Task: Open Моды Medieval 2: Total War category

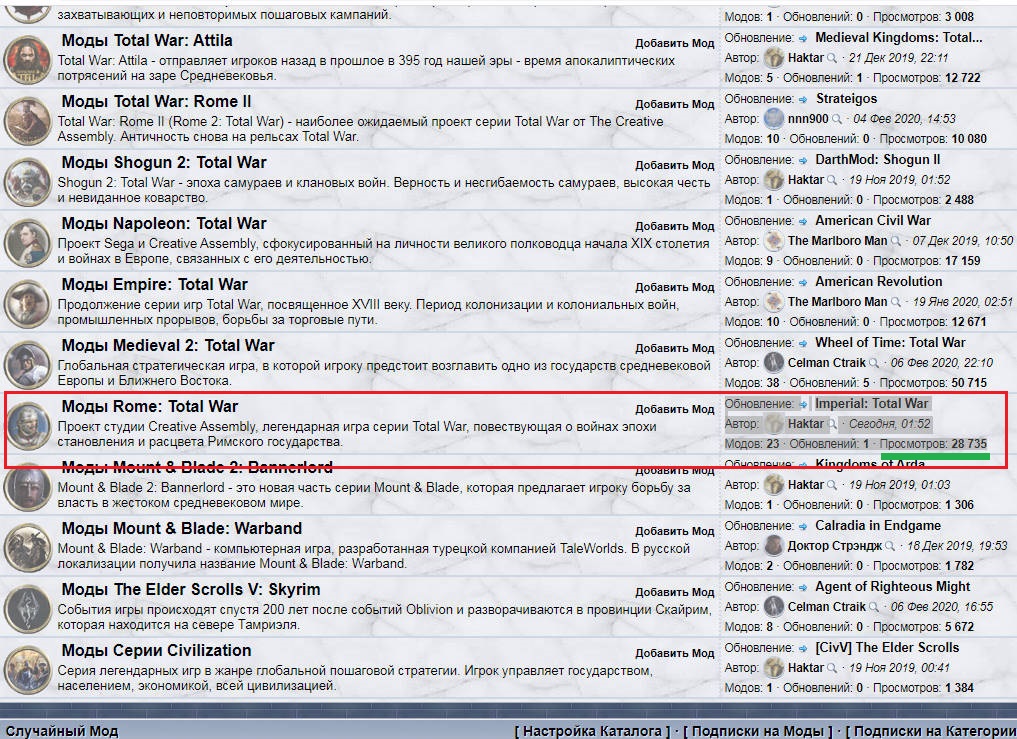Action: 168,345
